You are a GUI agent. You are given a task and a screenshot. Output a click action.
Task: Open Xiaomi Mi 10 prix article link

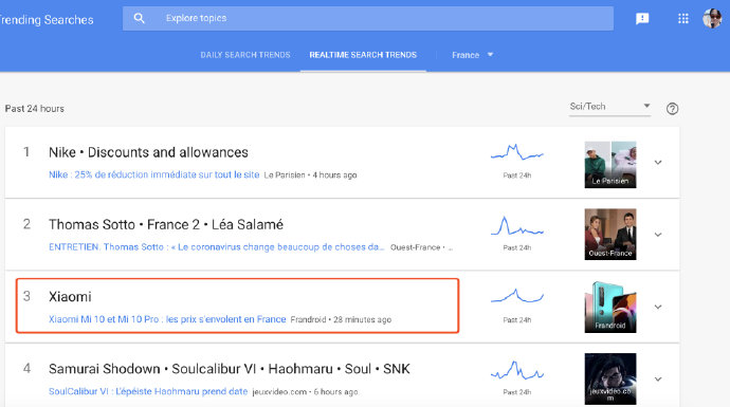click(167, 319)
